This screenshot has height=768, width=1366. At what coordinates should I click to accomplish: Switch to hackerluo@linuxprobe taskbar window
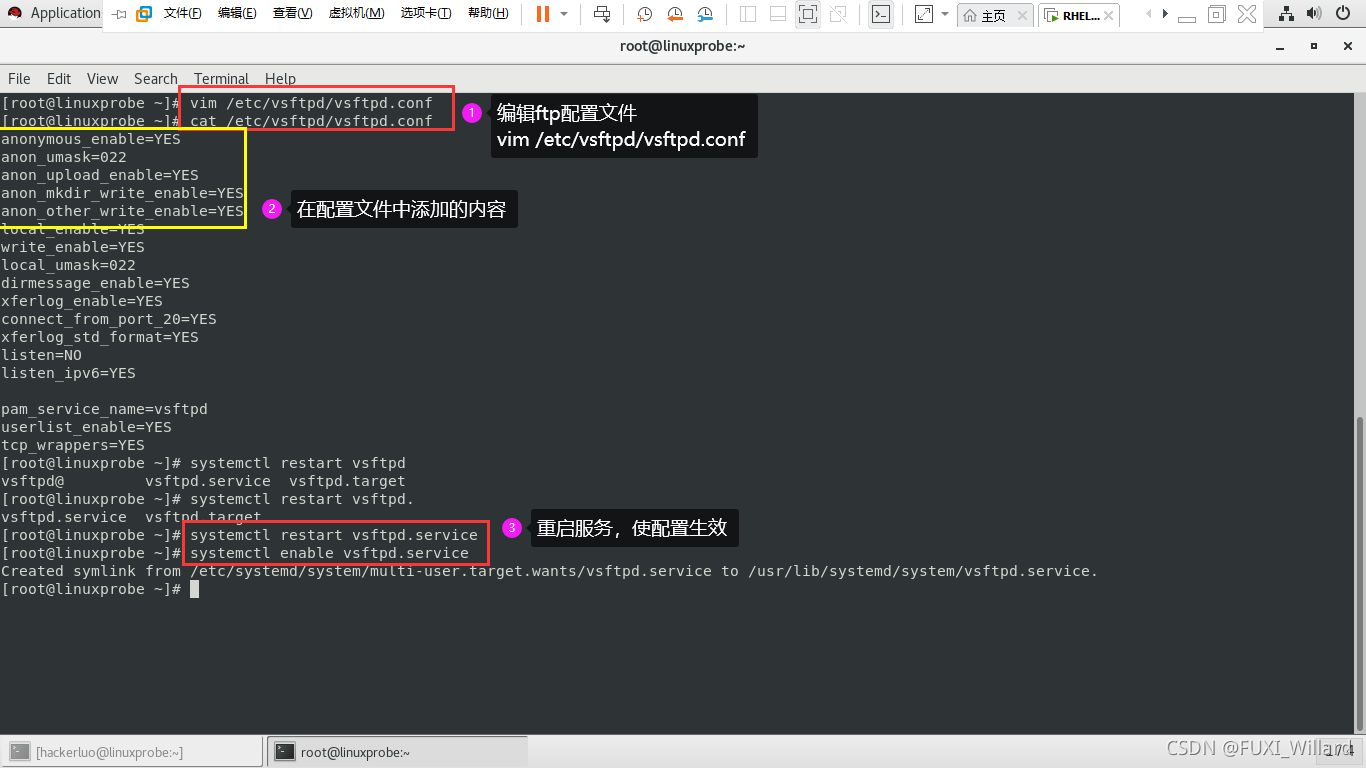[132, 752]
